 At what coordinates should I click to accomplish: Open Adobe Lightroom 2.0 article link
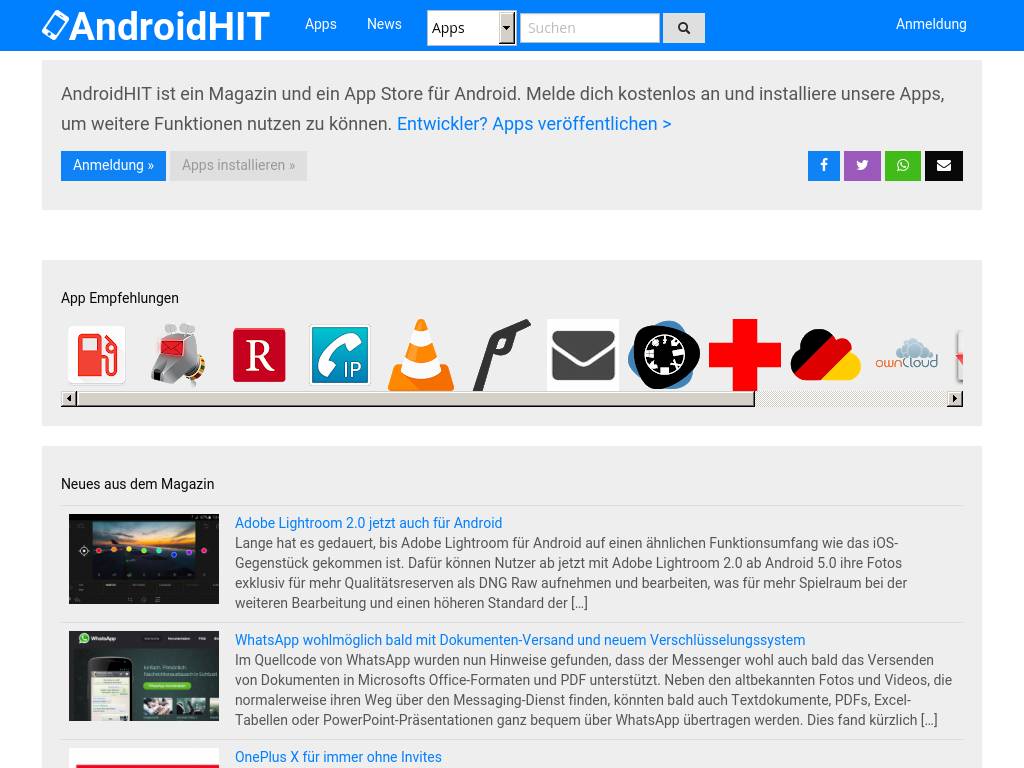point(368,523)
